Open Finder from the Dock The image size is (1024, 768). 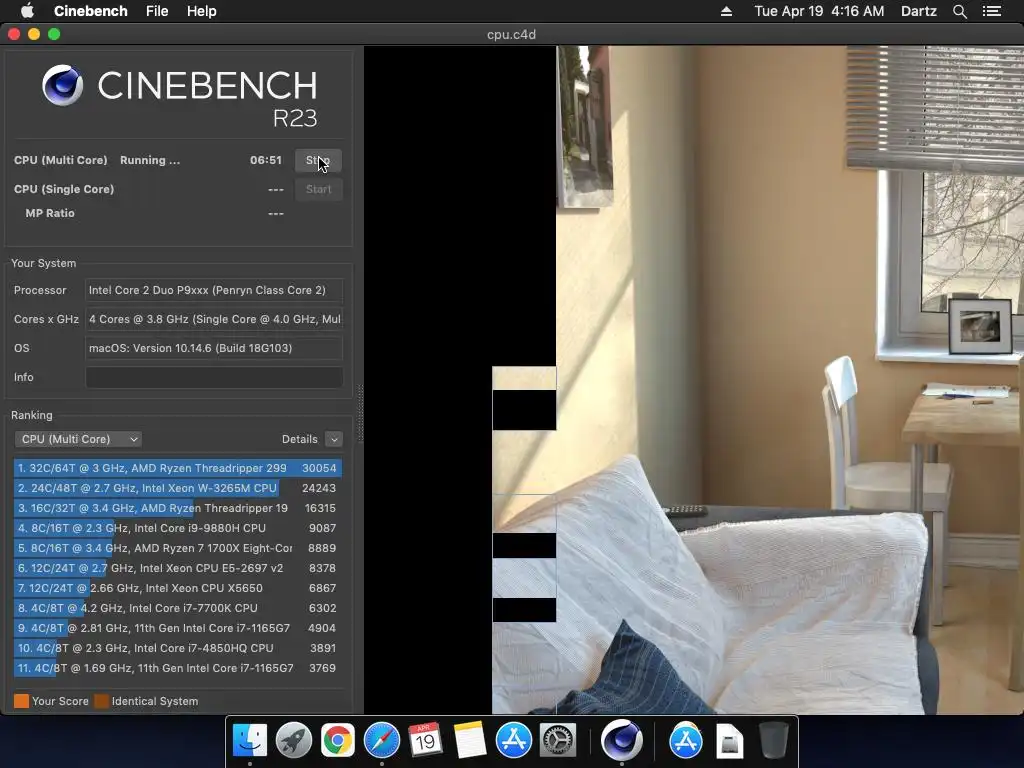click(249, 741)
